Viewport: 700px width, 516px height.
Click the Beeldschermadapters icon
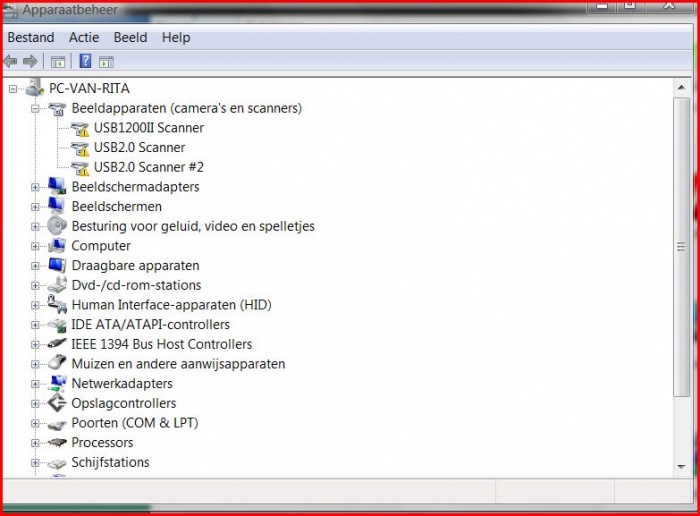(57, 186)
